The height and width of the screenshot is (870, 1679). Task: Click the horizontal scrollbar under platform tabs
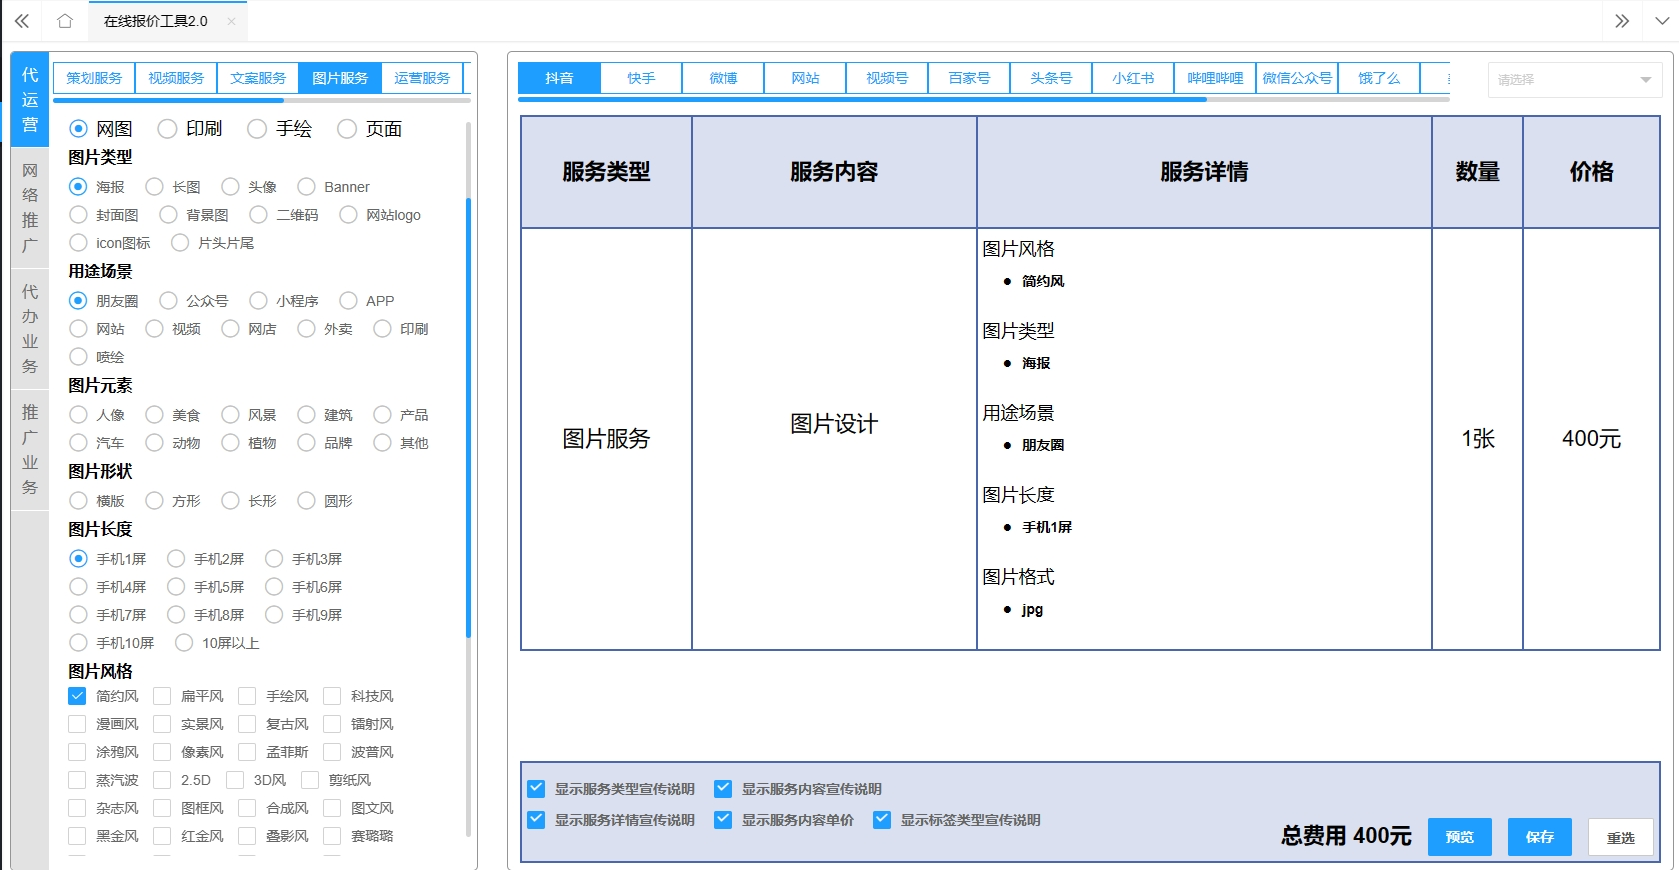click(862, 100)
